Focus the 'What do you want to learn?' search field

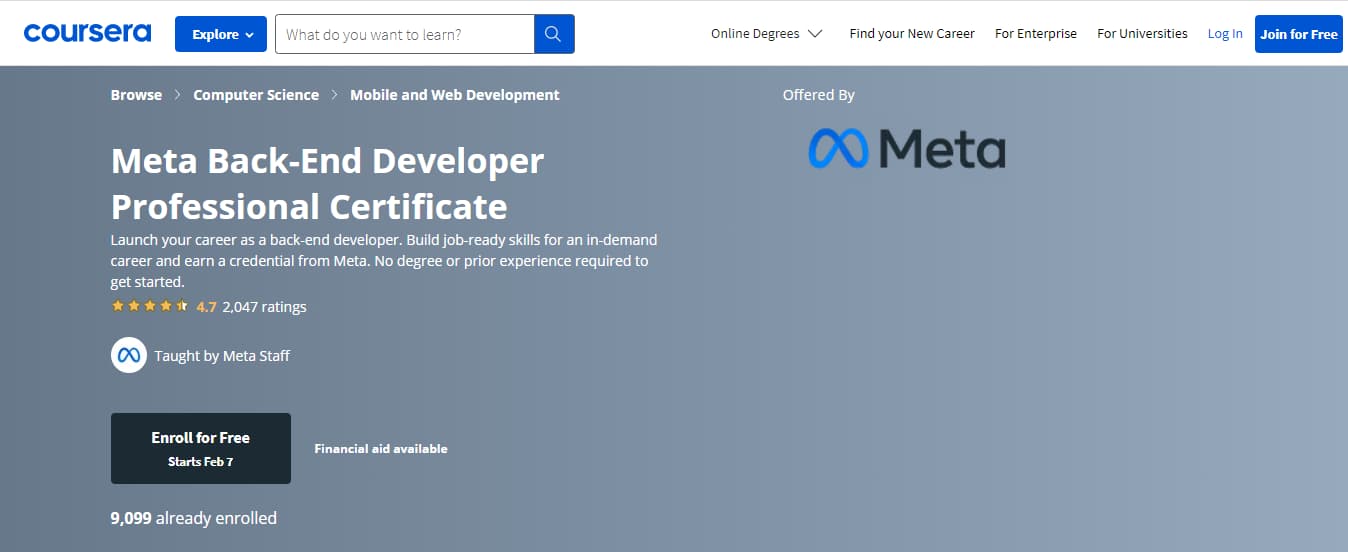405,34
